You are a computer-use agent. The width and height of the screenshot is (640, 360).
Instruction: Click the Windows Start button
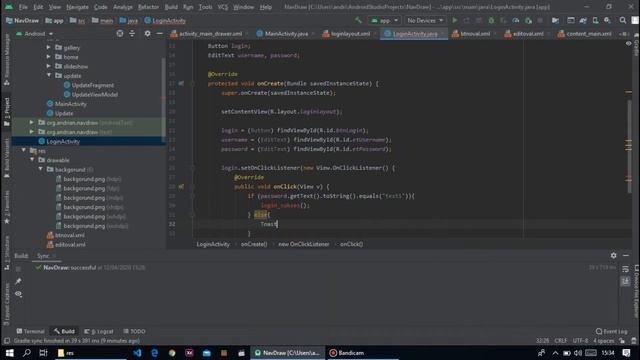point(9,353)
